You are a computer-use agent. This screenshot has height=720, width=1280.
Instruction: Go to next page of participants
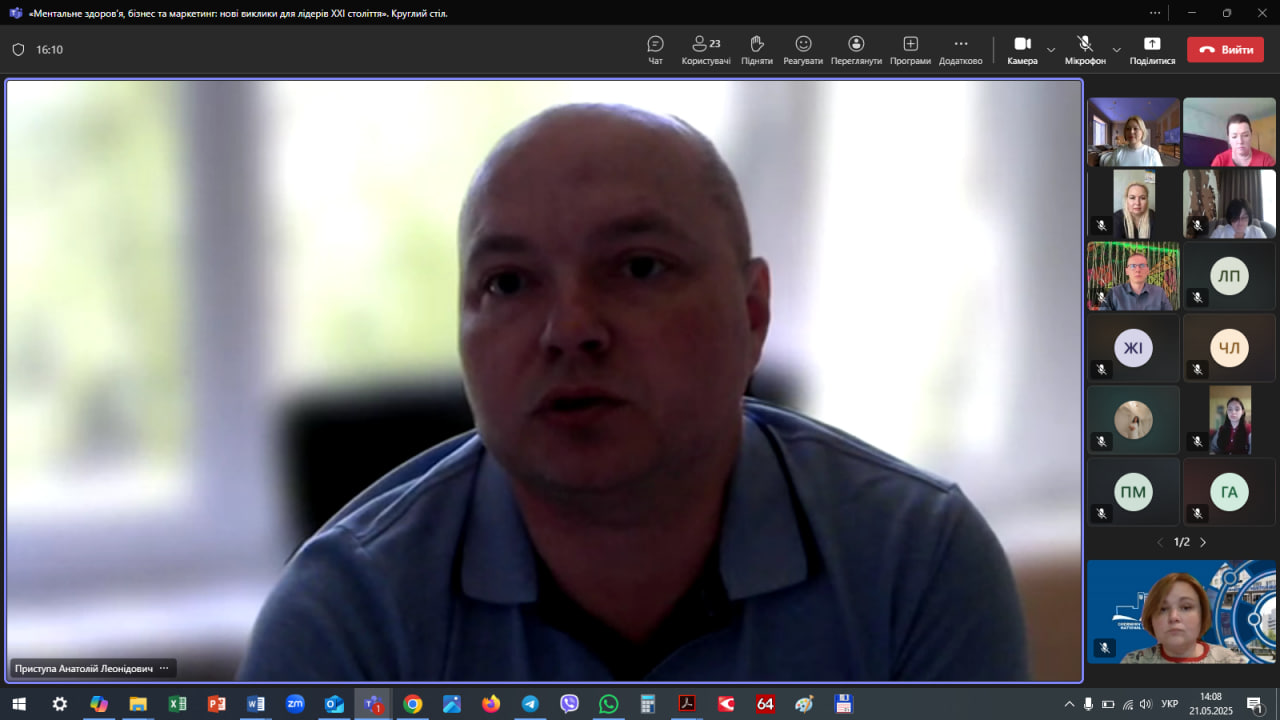(x=1203, y=542)
